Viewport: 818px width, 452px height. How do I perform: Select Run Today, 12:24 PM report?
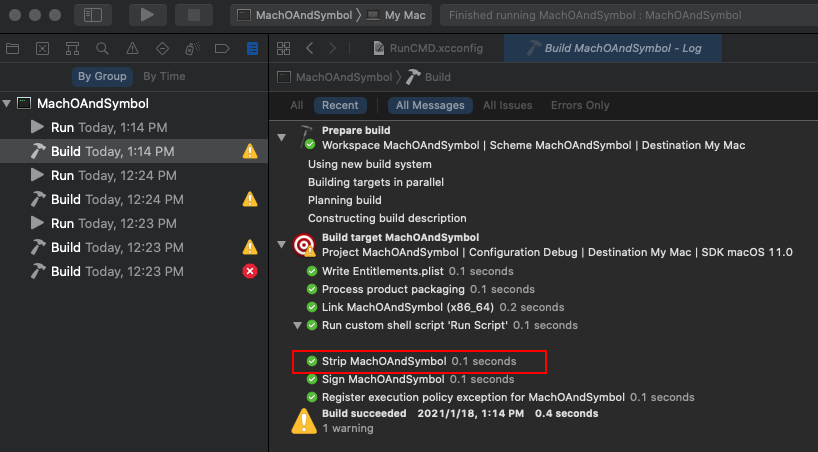click(x=134, y=175)
